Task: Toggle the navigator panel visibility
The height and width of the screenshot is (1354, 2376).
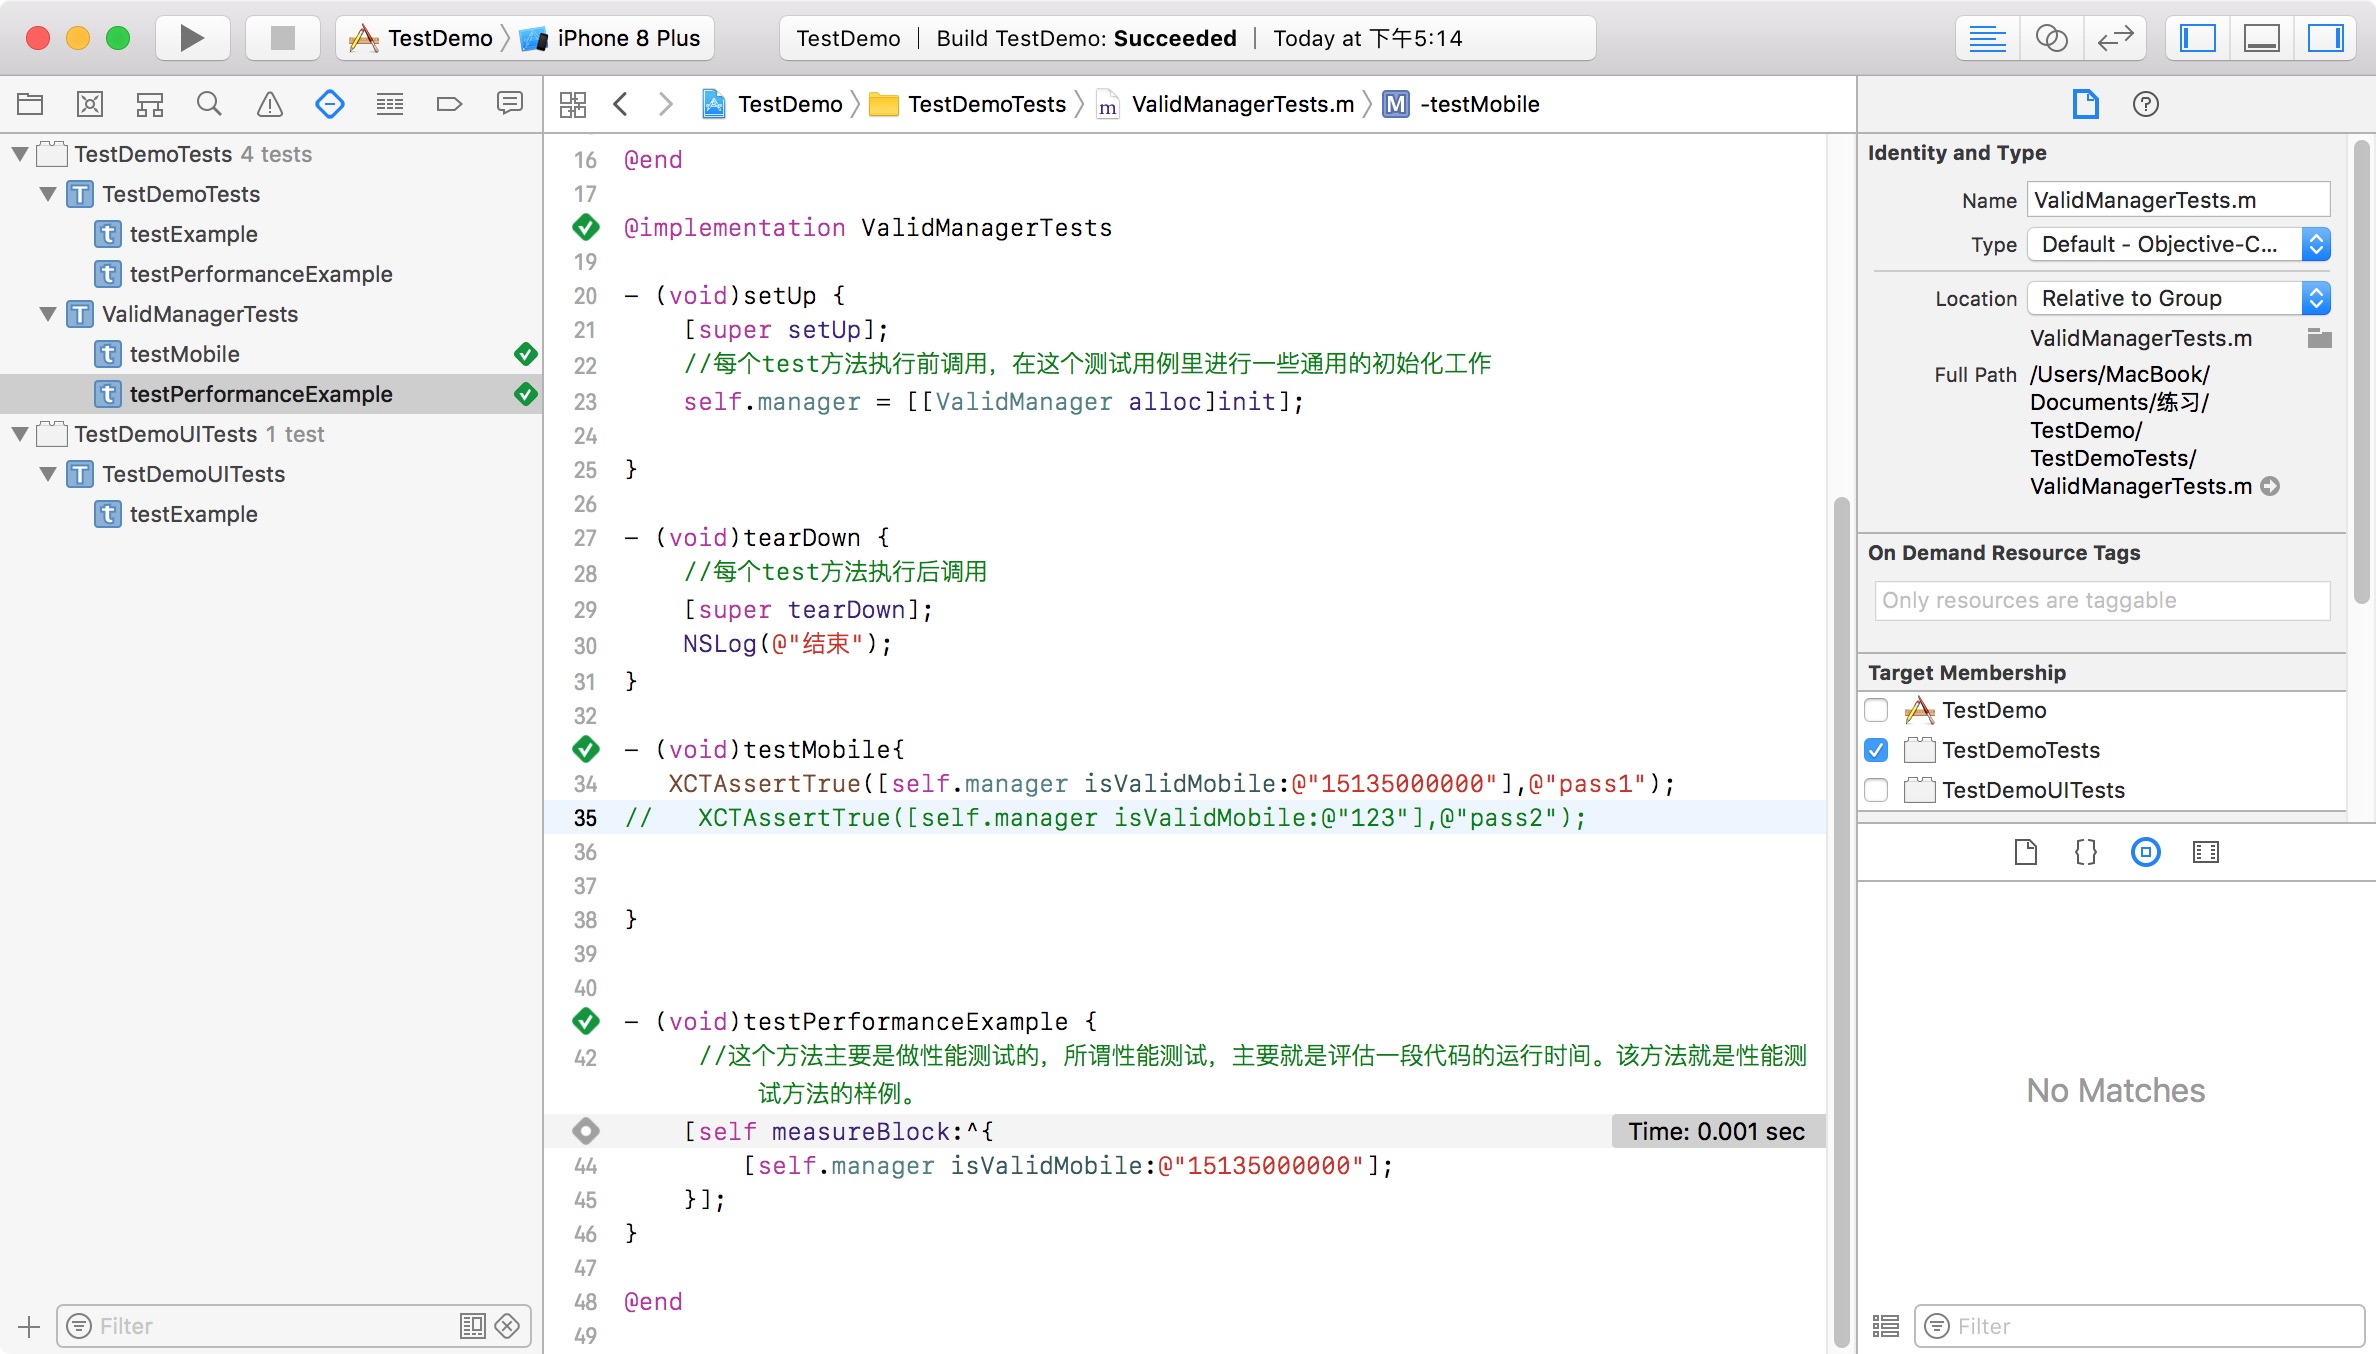Action: pos(2198,38)
